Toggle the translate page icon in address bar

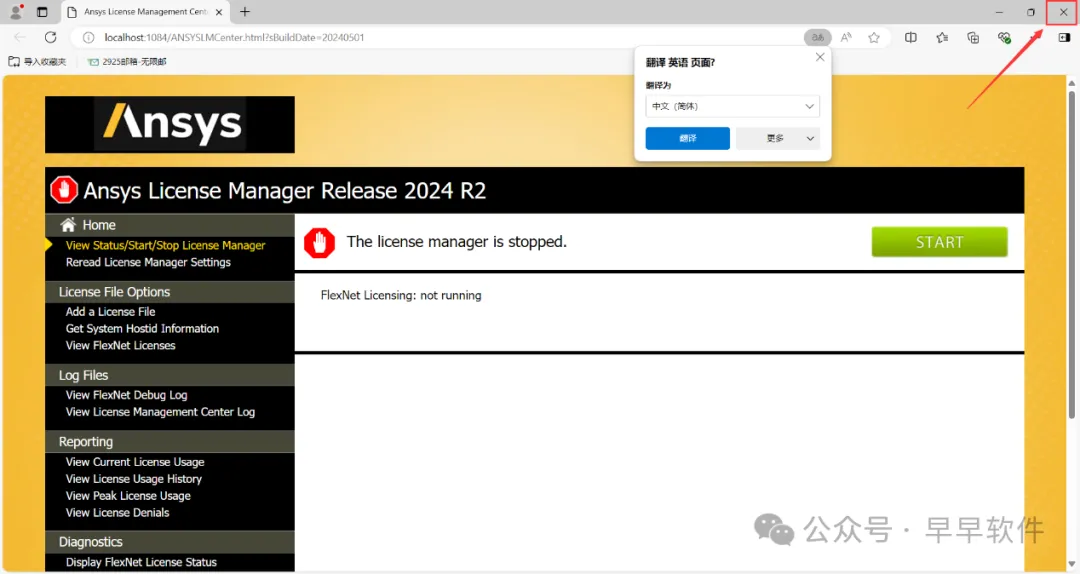(818, 37)
